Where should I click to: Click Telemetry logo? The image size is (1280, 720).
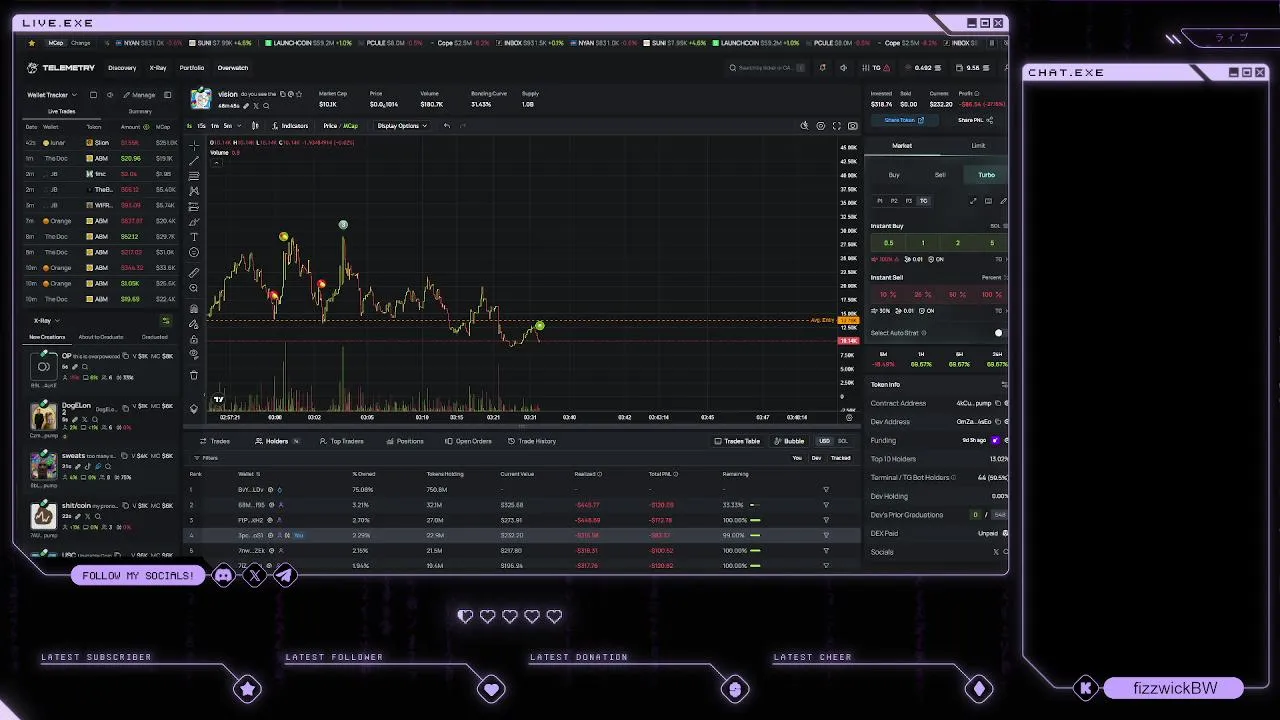[x=61, y=68]
